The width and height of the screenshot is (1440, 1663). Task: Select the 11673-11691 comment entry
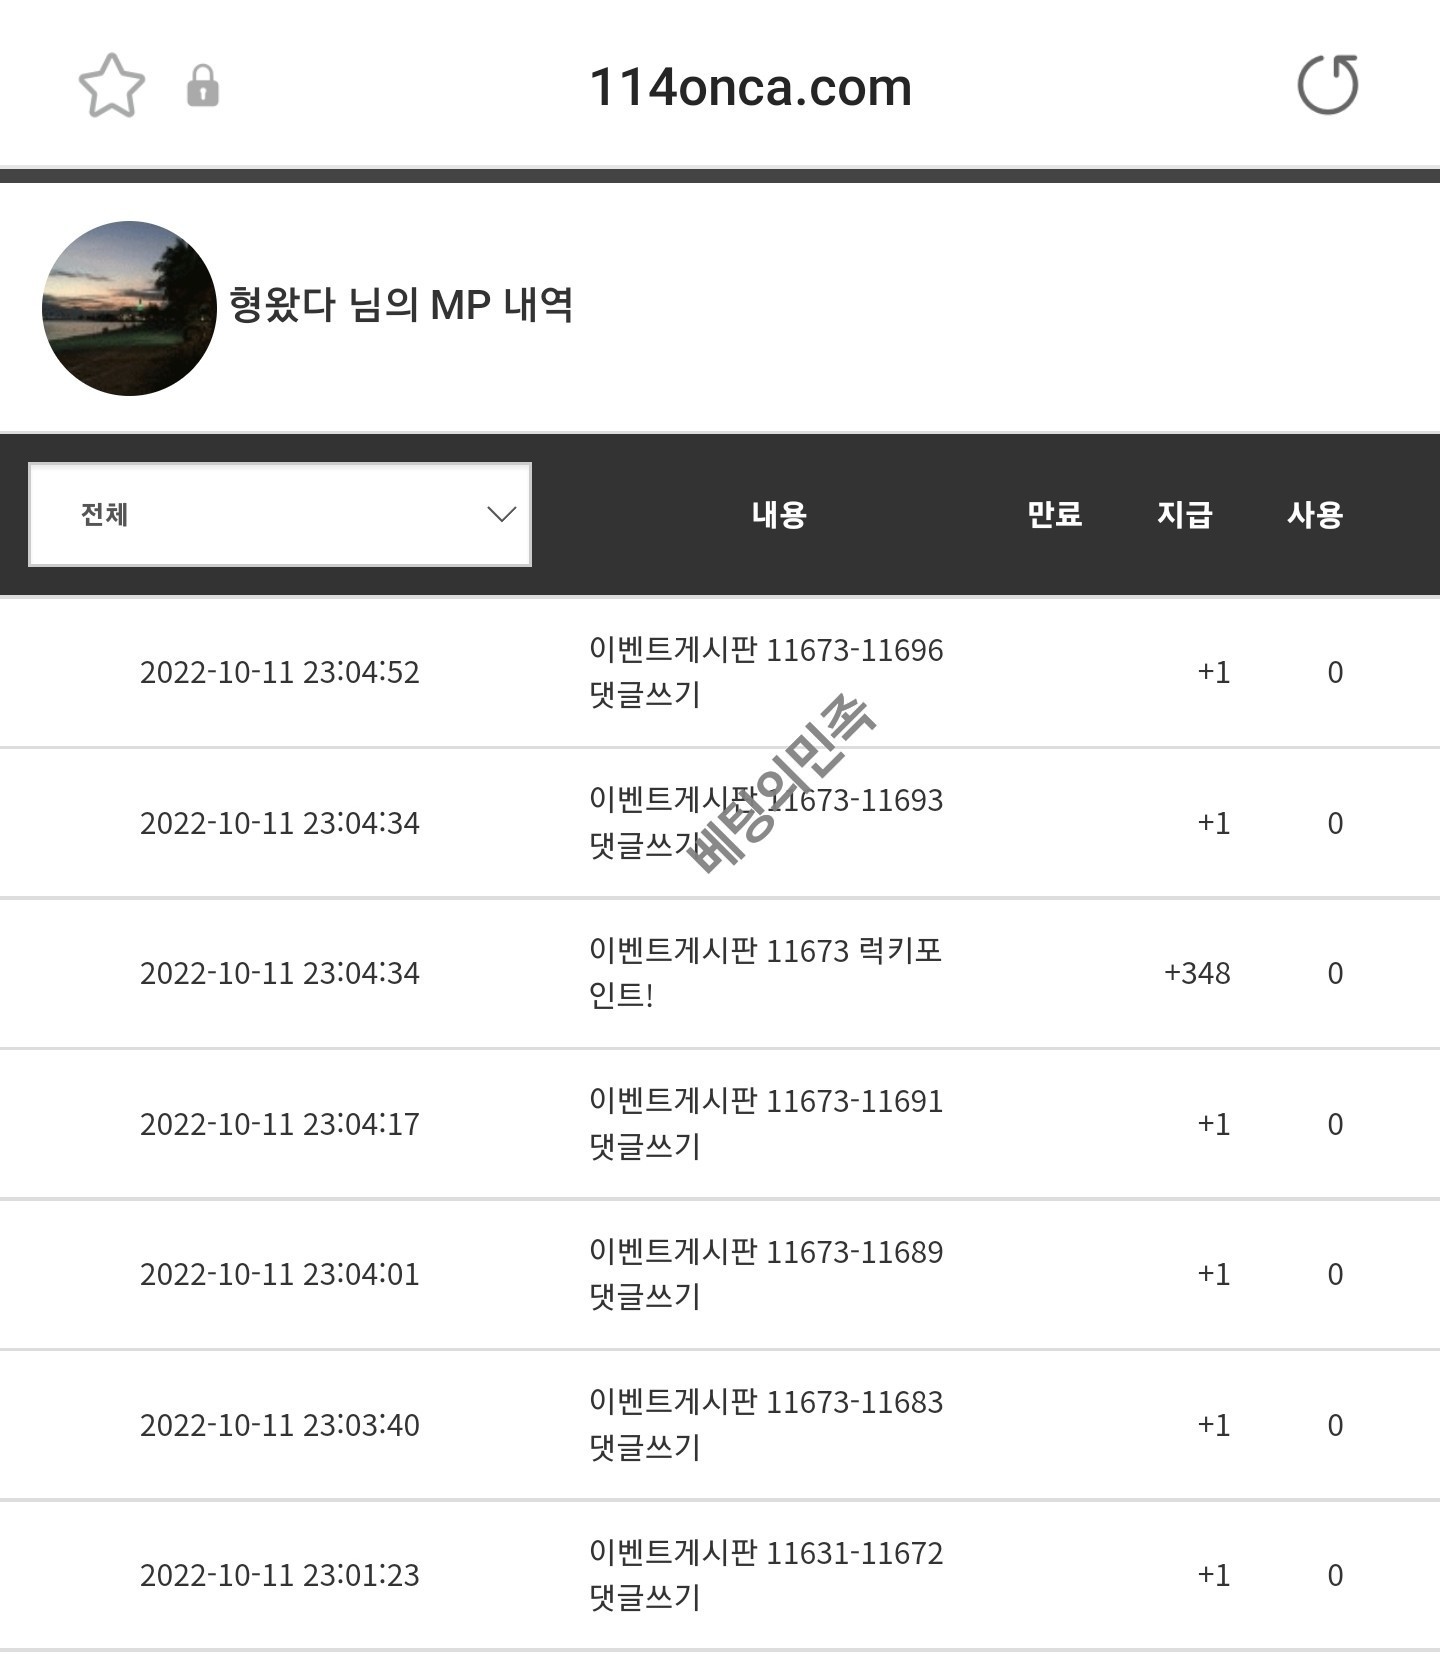pyautogui.click(x=765, y=1123)
